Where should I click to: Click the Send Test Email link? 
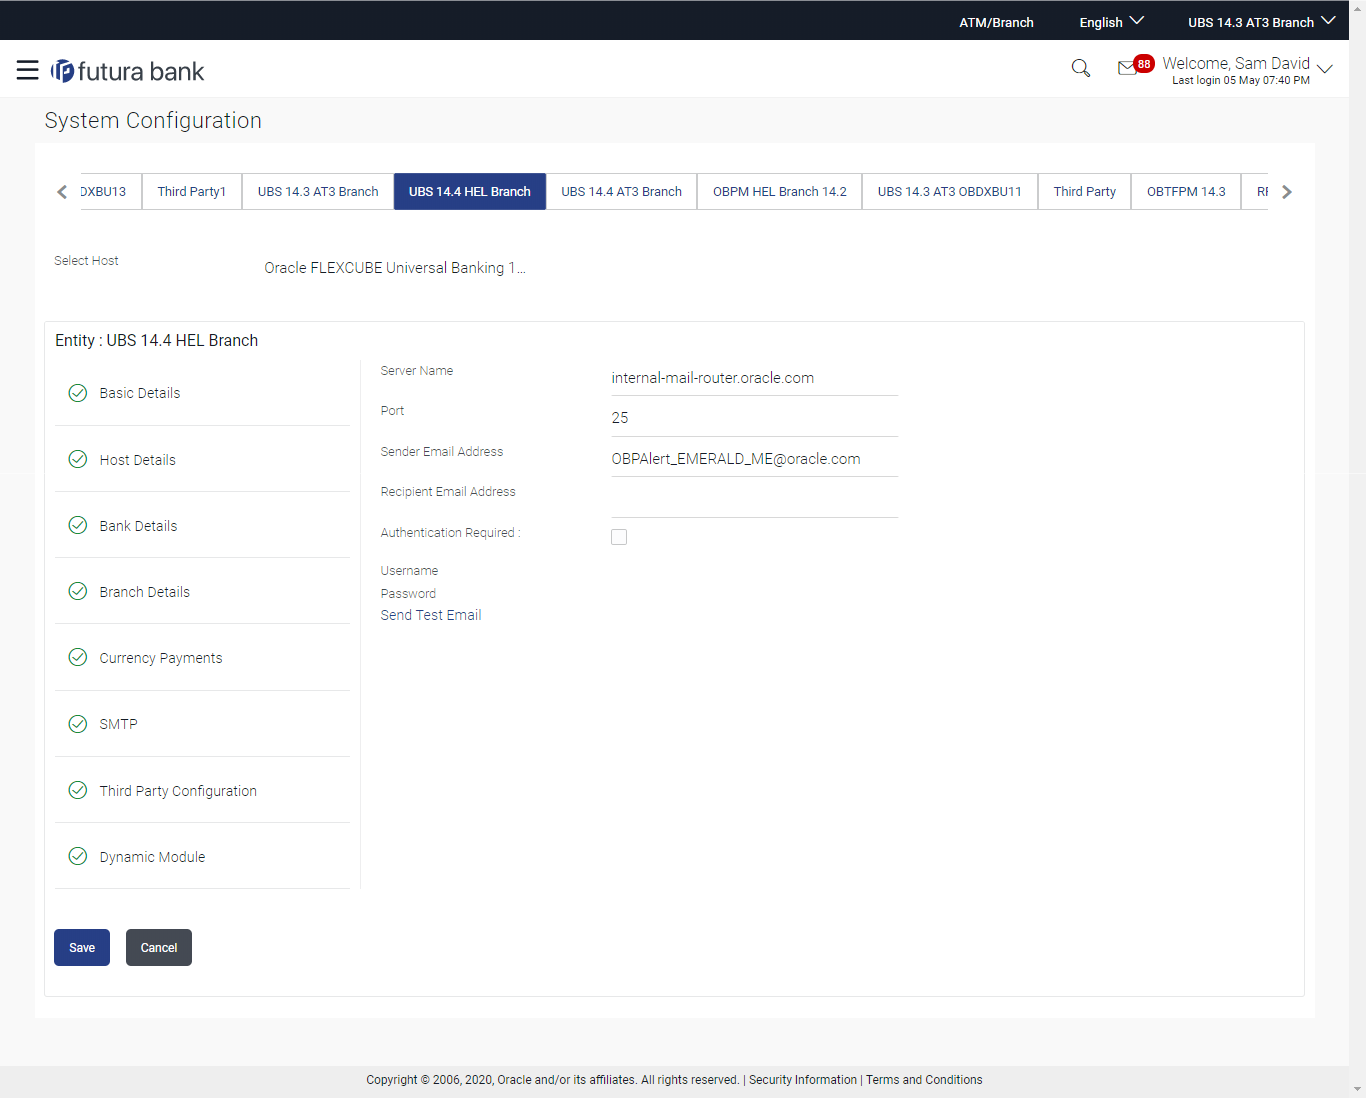click(431, 615)
